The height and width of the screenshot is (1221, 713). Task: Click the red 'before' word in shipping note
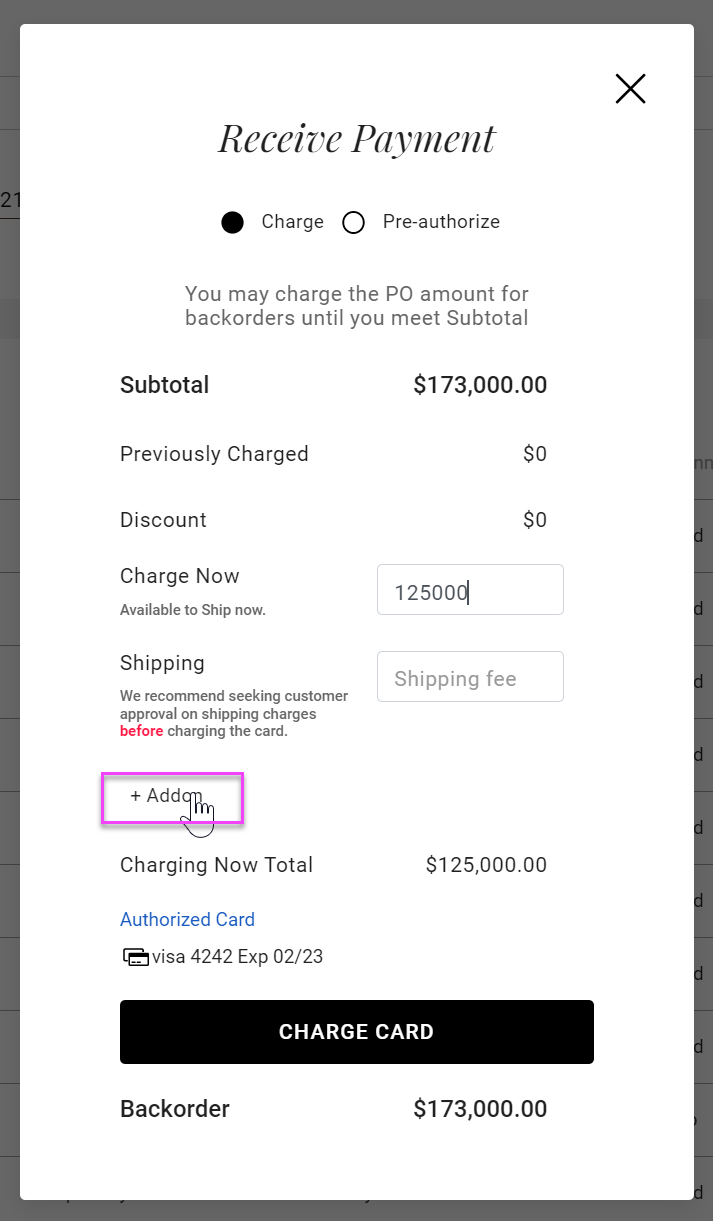coord(141,731)
